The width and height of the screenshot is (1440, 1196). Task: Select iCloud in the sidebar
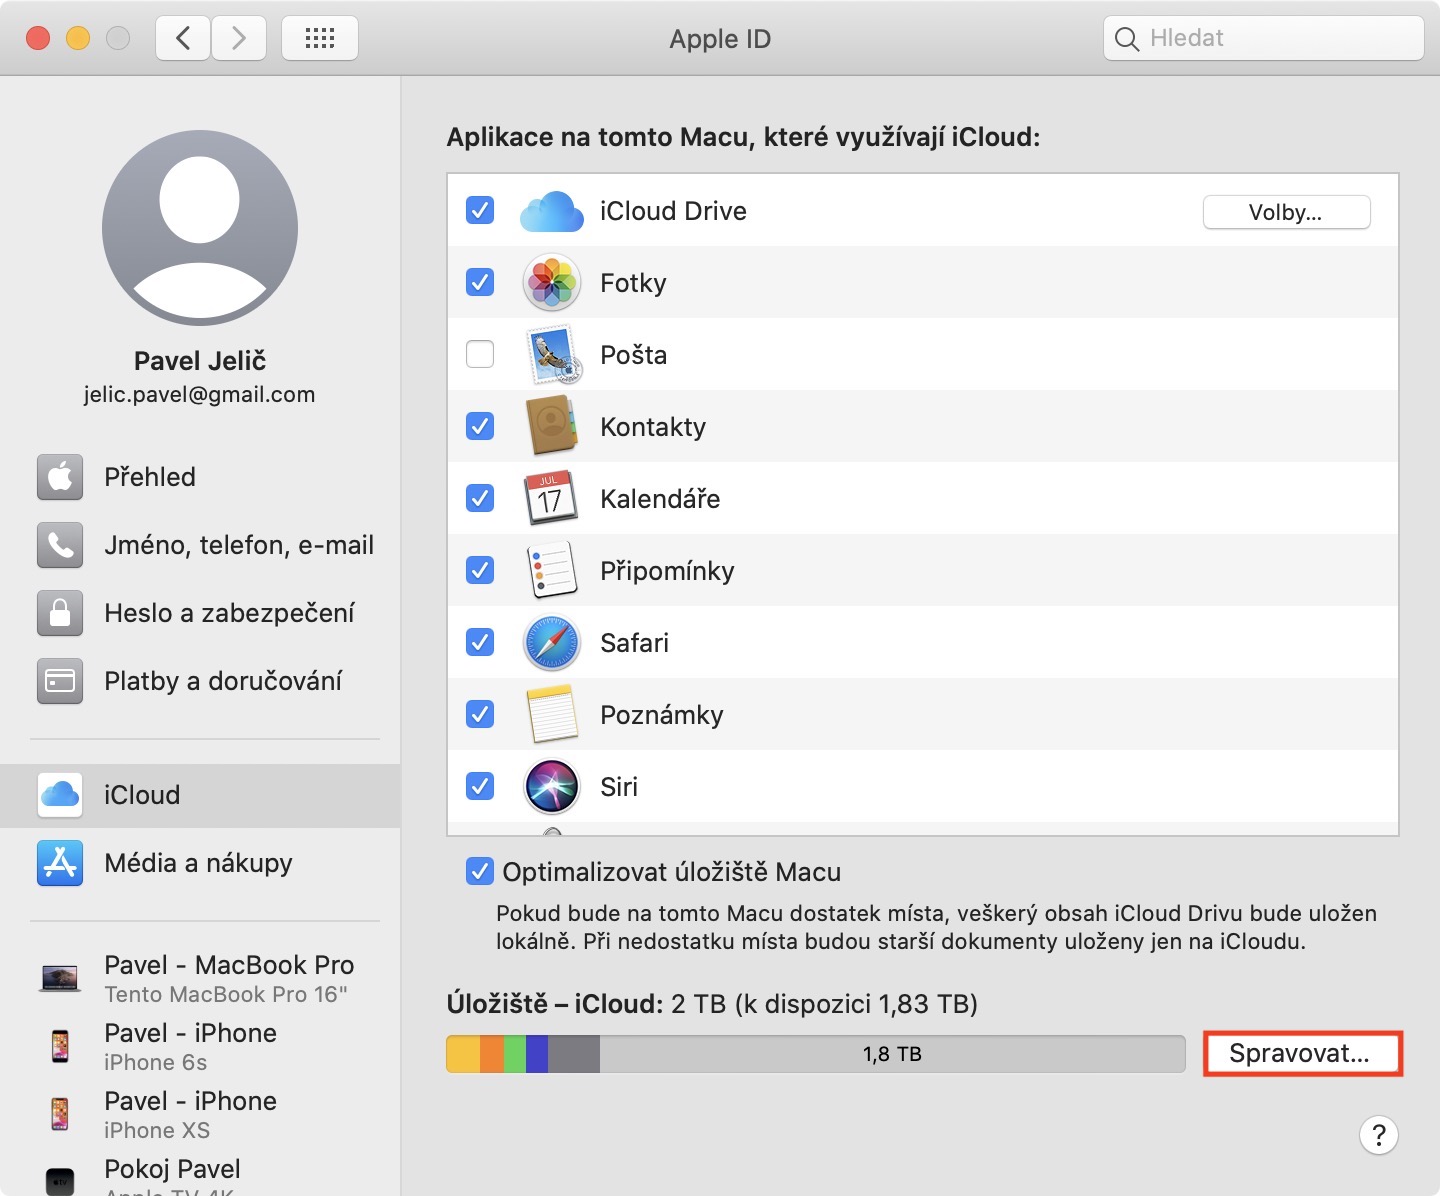click(200, 795)
